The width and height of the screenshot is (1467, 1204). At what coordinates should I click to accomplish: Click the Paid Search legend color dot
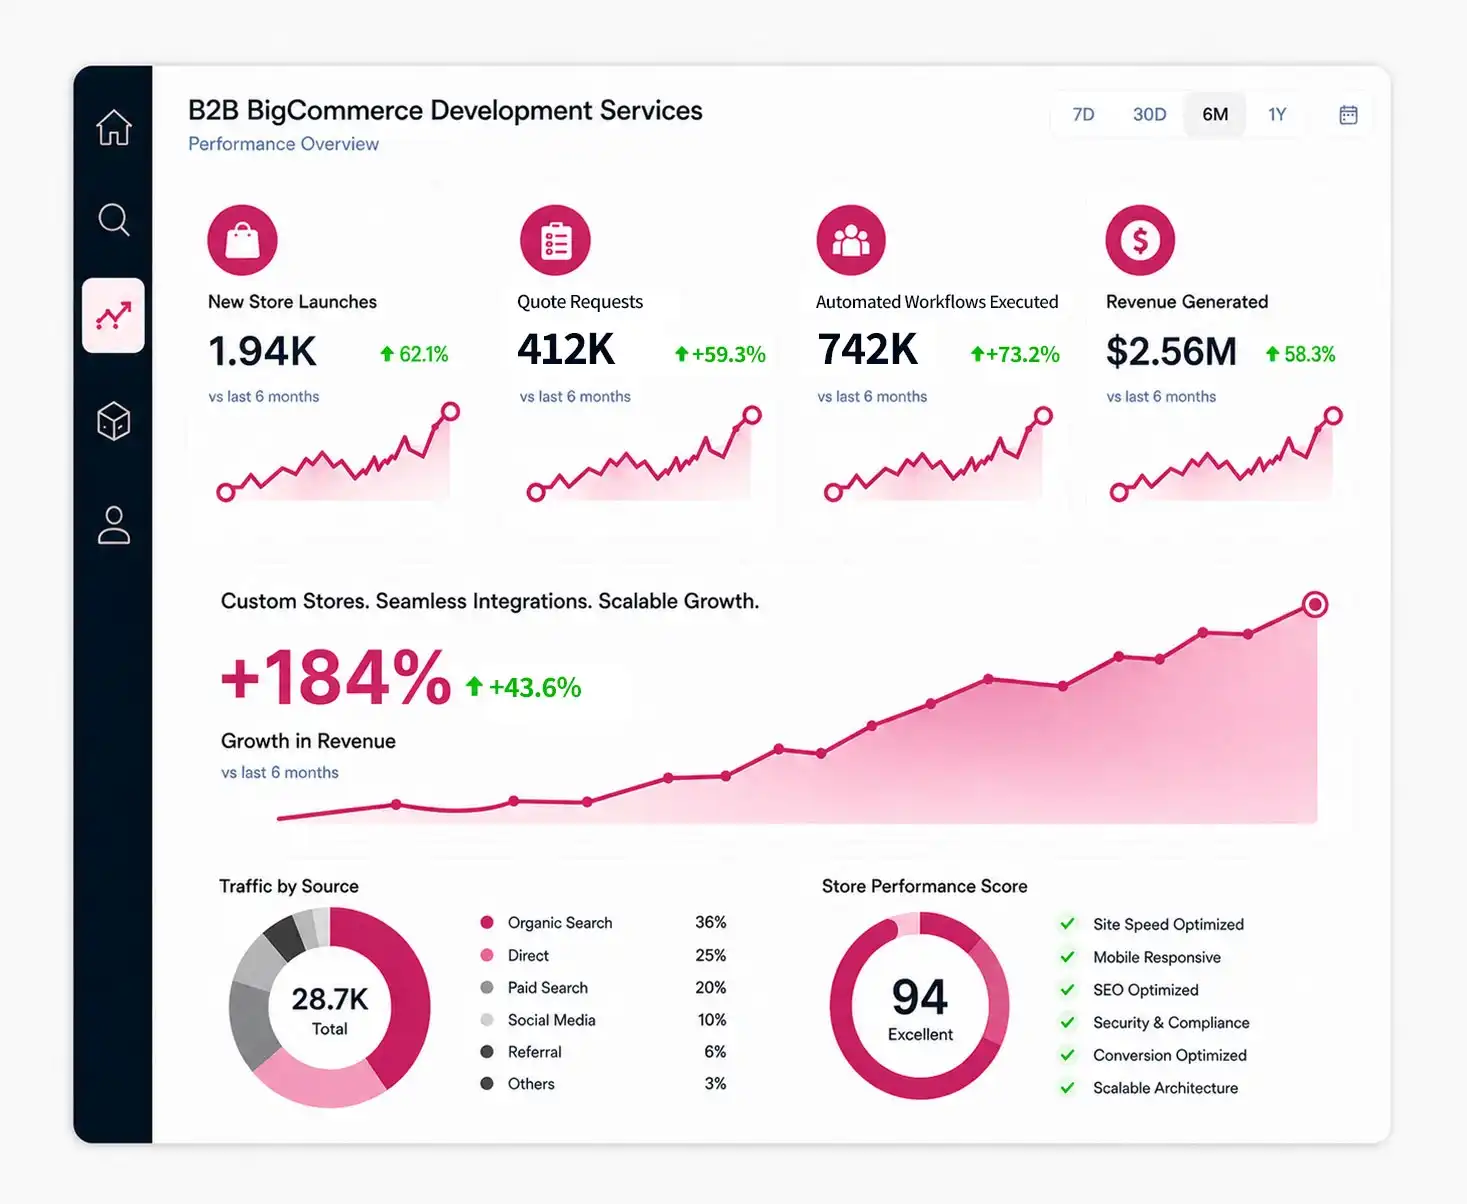pyautogui.click(x=487, y=987)
